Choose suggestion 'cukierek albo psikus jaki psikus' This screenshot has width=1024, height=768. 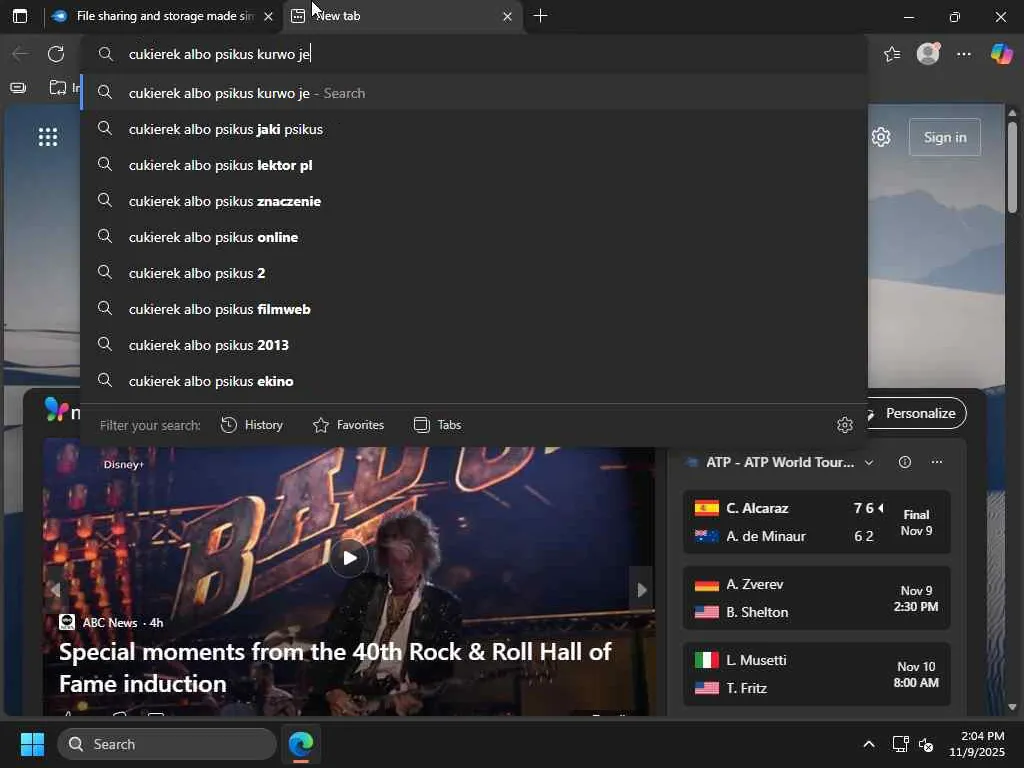coord(474,129)
